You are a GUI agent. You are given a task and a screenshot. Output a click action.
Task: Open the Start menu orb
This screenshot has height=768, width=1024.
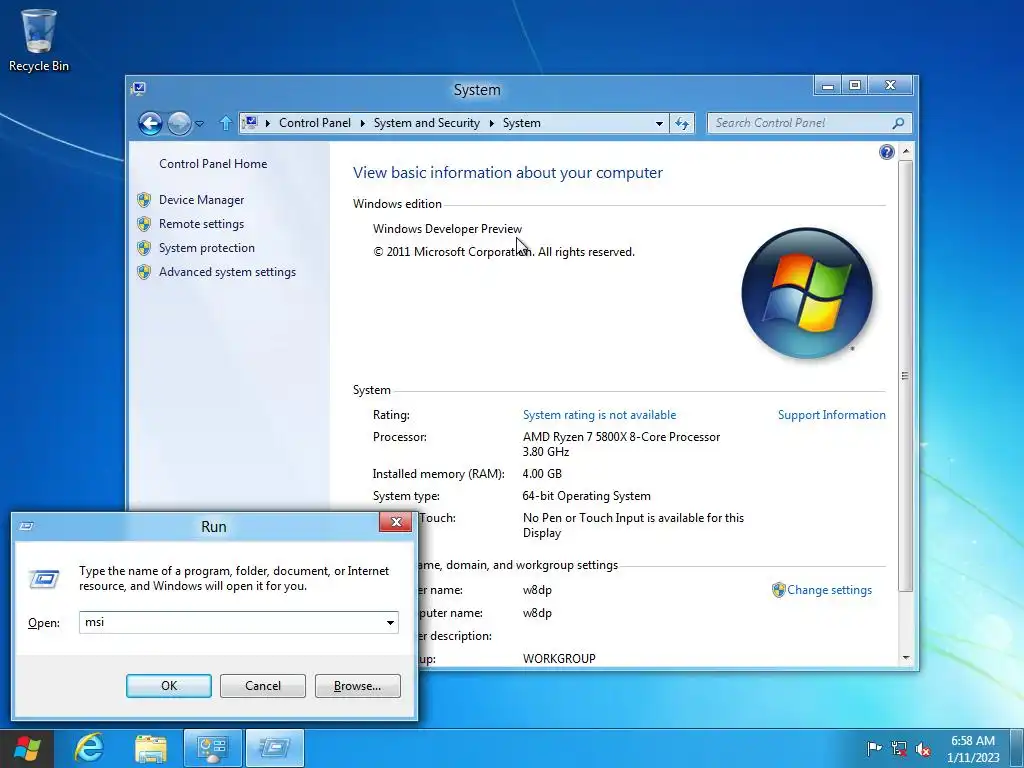click(x=27, y=748)
